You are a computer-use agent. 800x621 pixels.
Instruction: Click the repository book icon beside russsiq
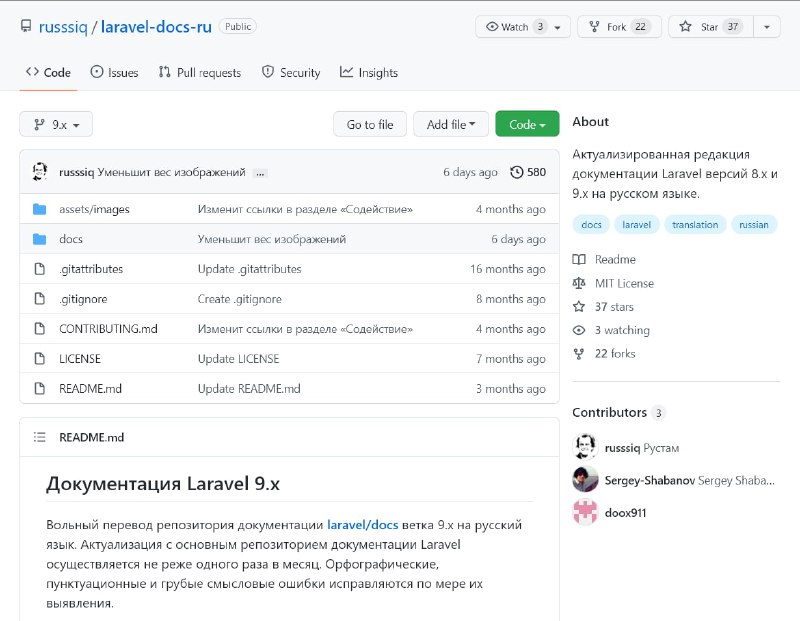(x=26, y=26)
